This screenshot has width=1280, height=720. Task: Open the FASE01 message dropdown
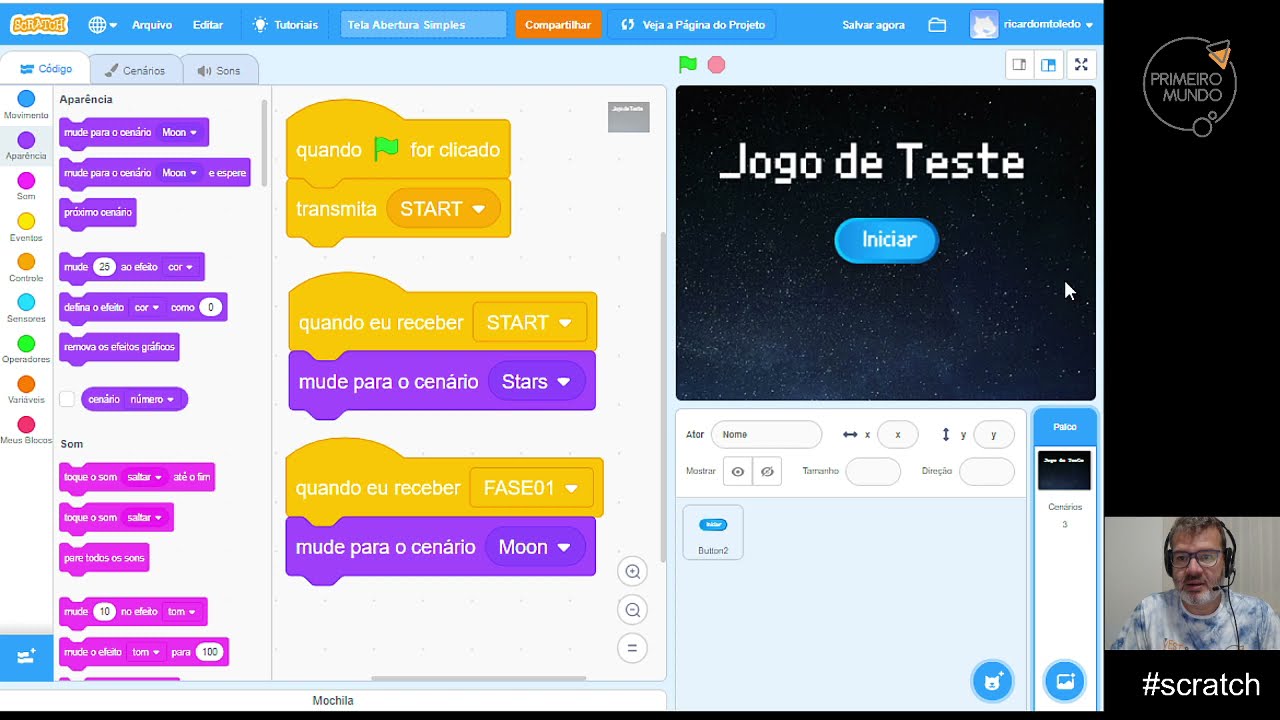click(530, 488)
